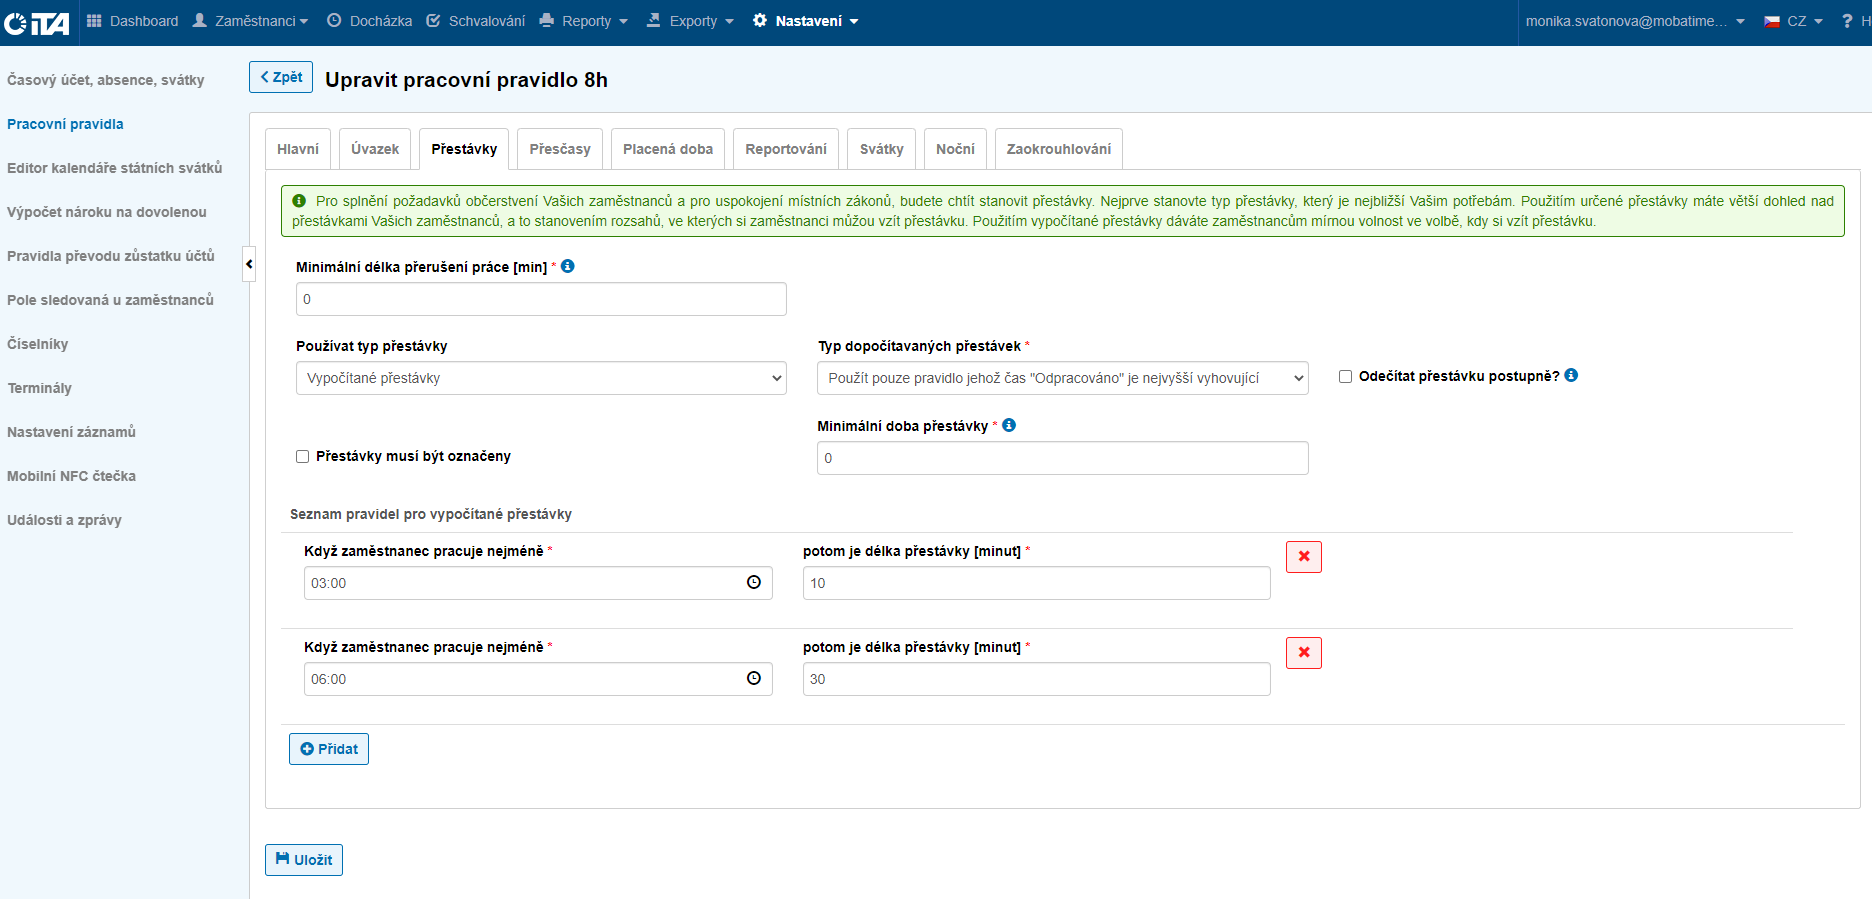Enable Odečítat přestávku postupně checkbox
The image size is (1872, 899).
(x=1345, y=376)
